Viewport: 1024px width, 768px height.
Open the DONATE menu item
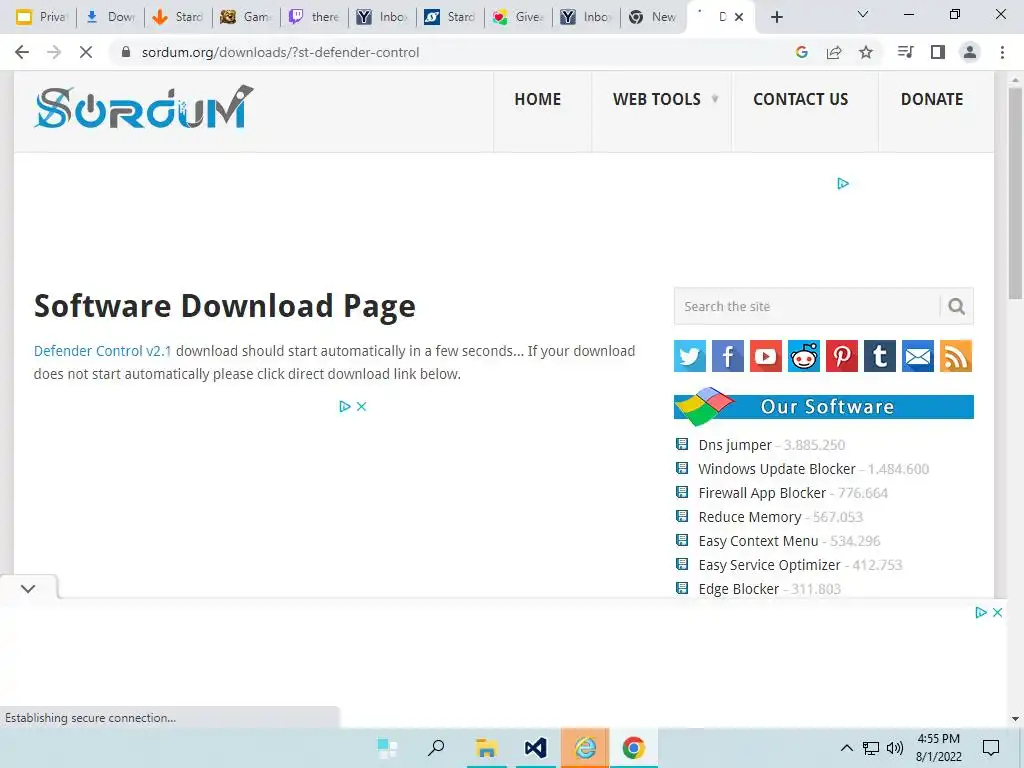coord(932,99)
